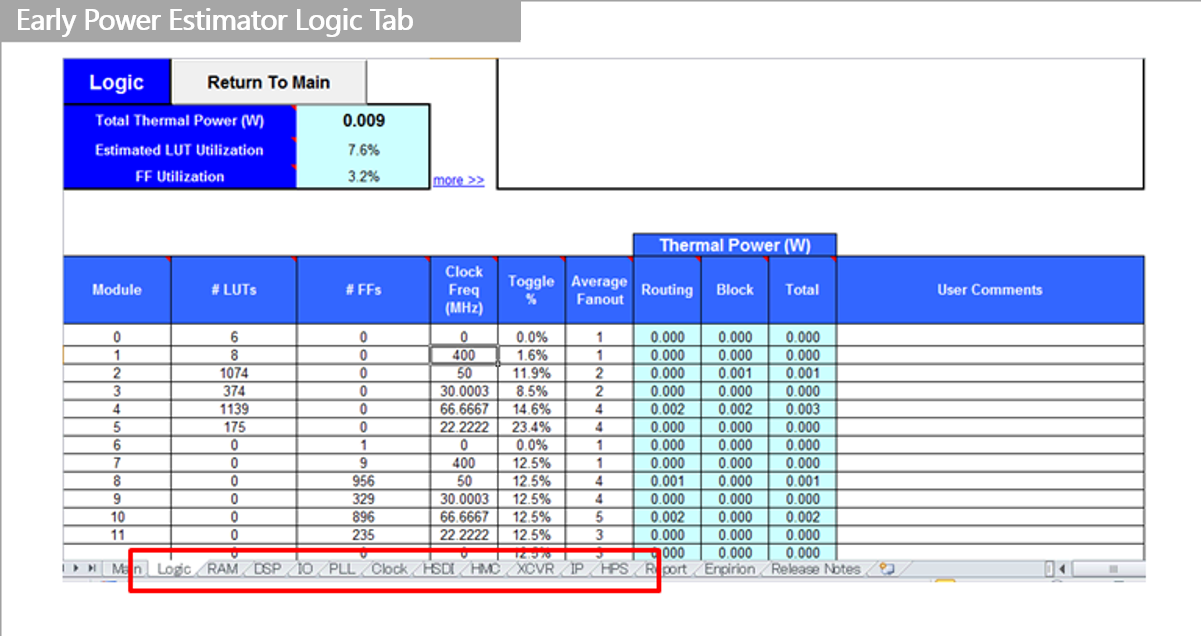Click the horizontal scrollbar at bottom right

coord(1110,568)
